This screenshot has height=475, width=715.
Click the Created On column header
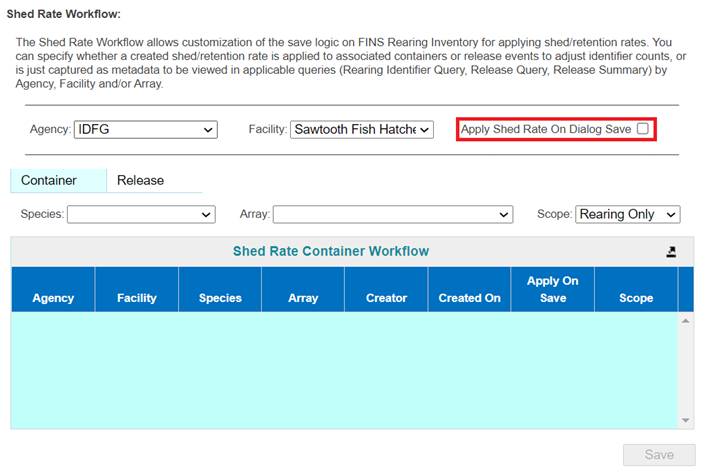tap(469, 298)
